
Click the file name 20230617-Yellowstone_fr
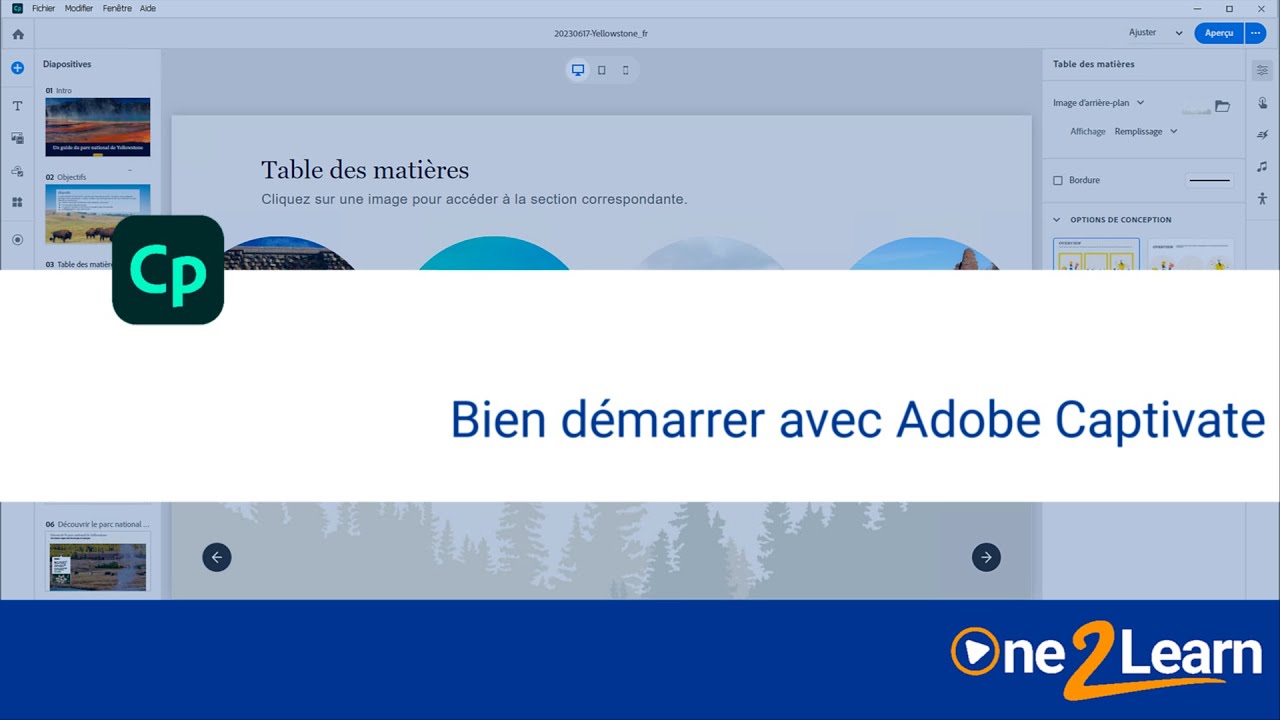[x=601, y=33]
